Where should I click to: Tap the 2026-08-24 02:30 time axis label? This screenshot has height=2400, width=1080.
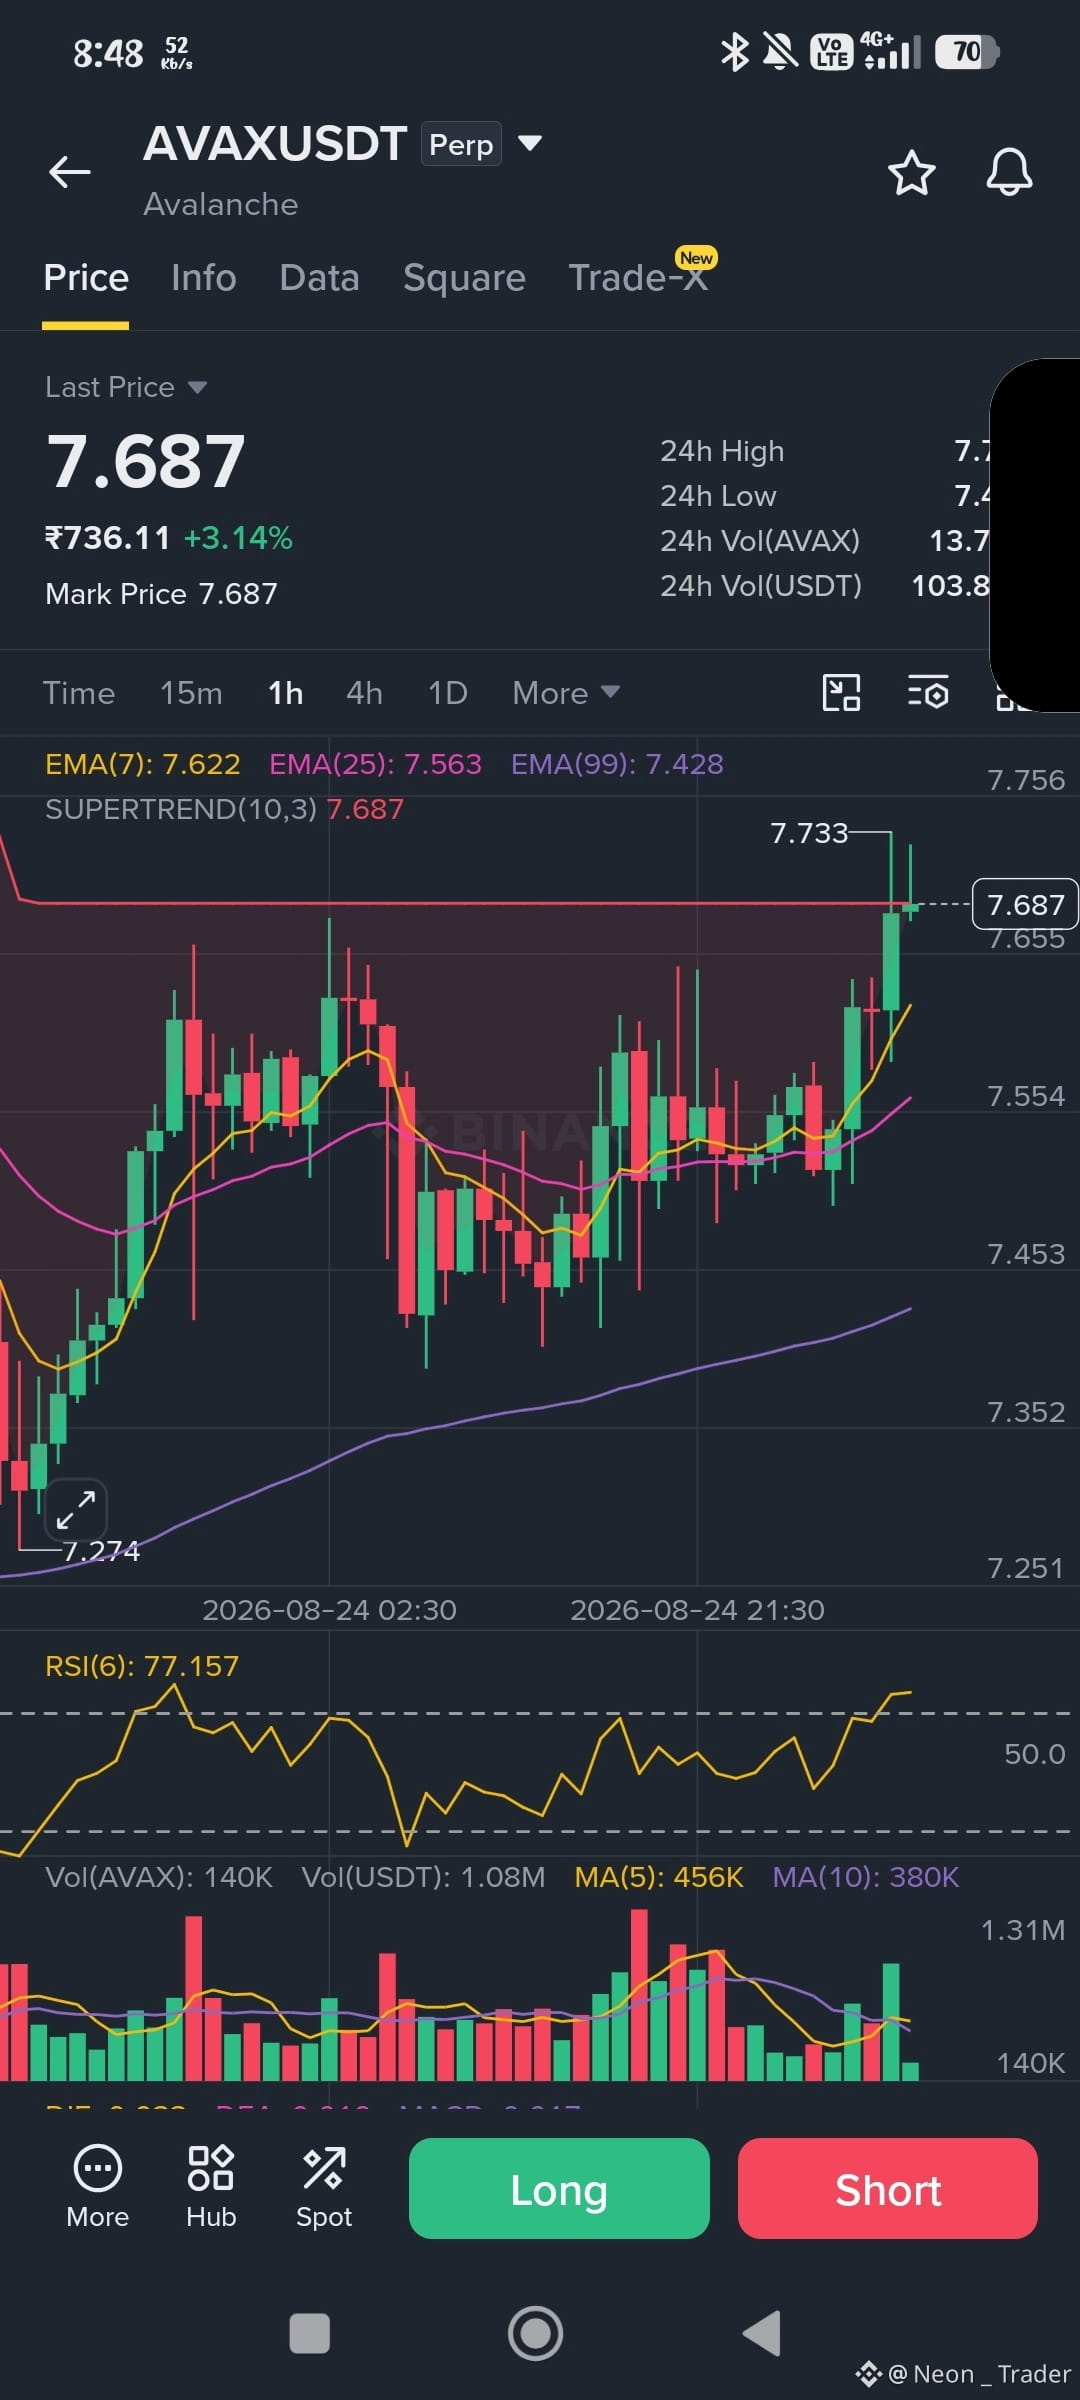(329, 1610)
